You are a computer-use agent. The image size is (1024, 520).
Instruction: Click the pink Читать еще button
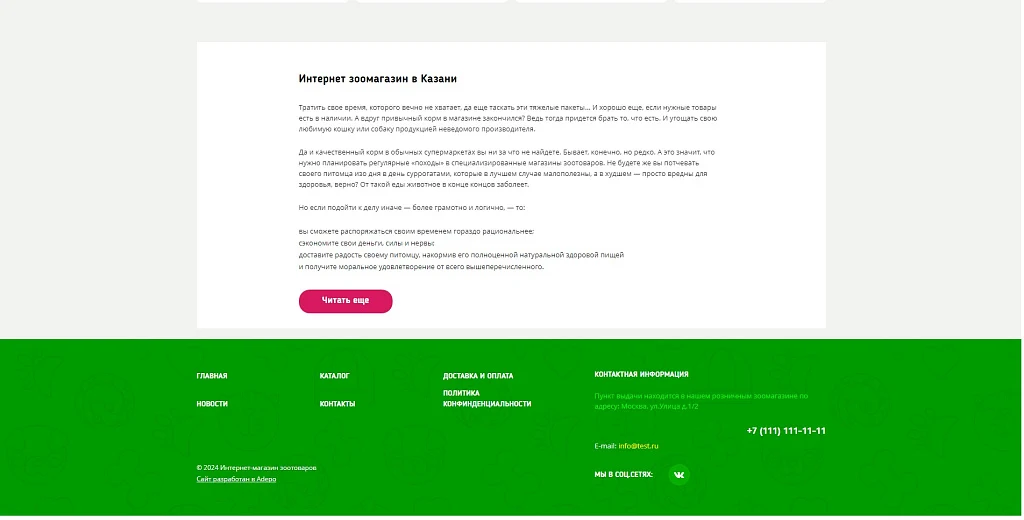point(345,301)
